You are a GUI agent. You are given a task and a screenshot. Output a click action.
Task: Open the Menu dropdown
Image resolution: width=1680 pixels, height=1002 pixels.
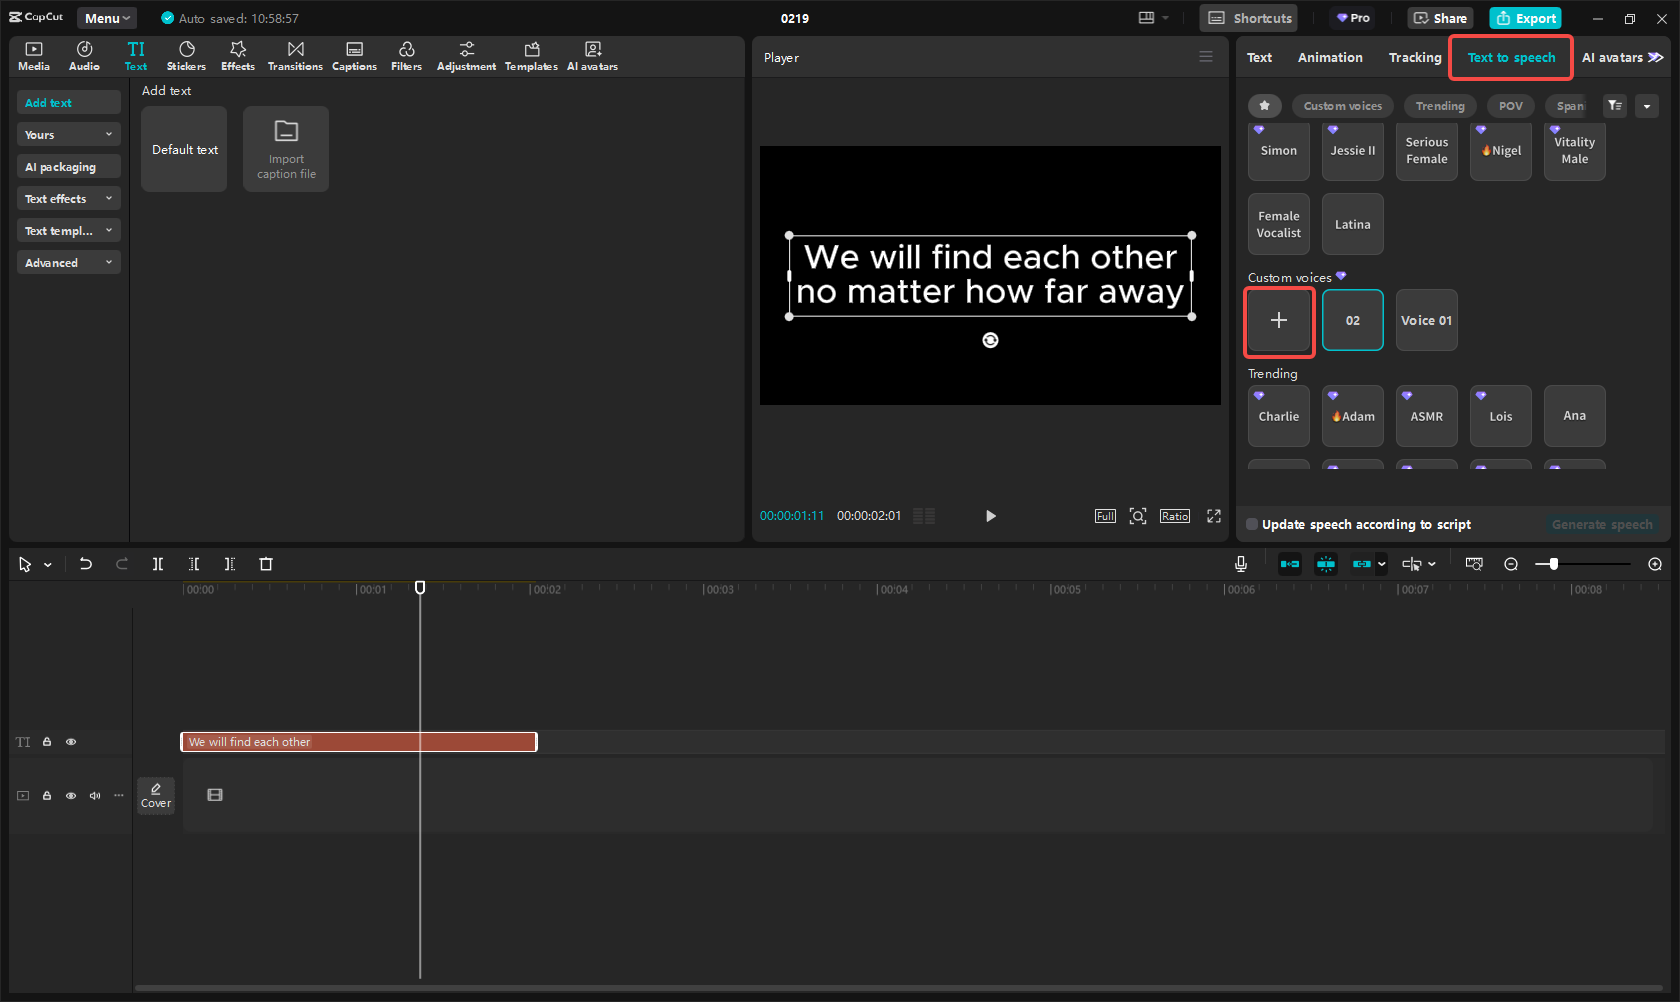[107, 18]
